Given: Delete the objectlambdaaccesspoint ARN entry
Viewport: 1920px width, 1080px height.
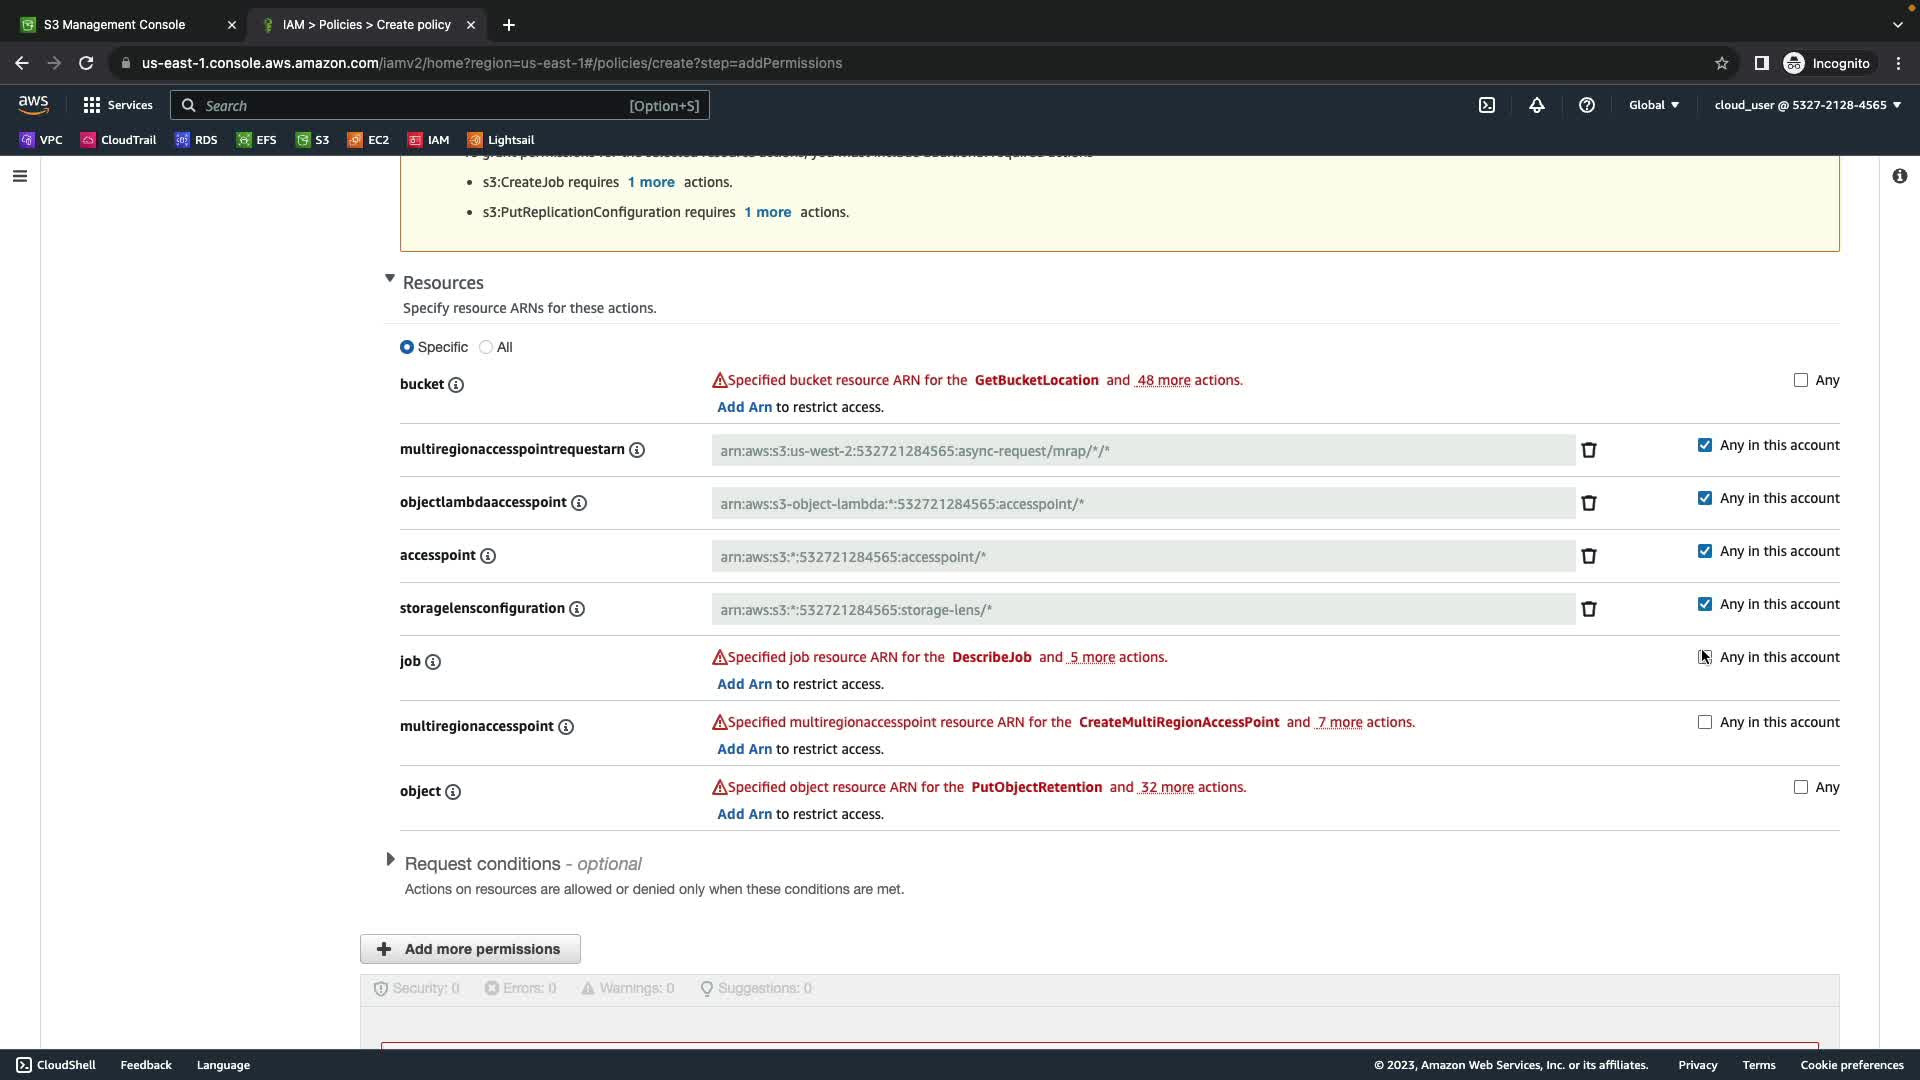Looking at the screenshot, I should click(1588, 503).
